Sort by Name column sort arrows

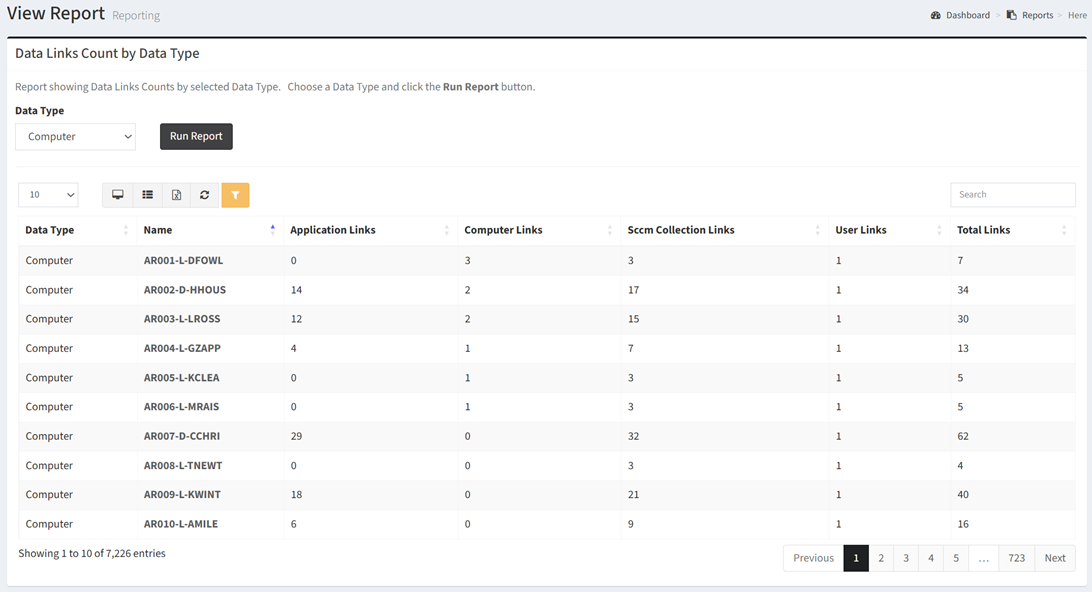coord(273,230)
